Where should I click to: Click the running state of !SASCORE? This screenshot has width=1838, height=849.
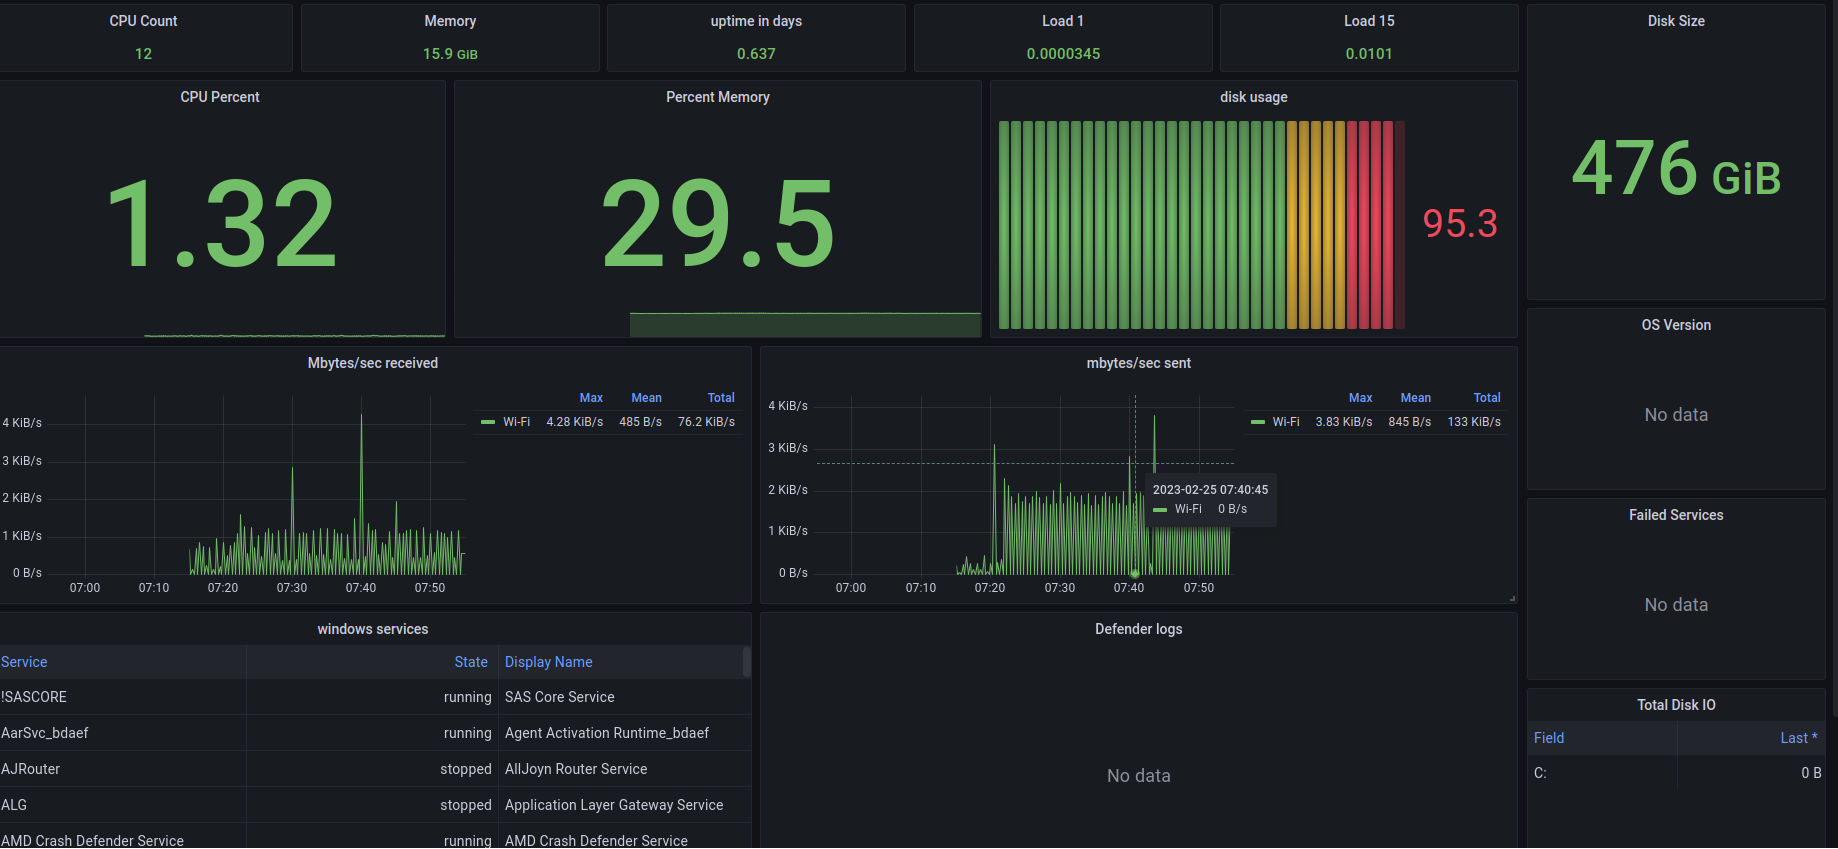point(468,697)
